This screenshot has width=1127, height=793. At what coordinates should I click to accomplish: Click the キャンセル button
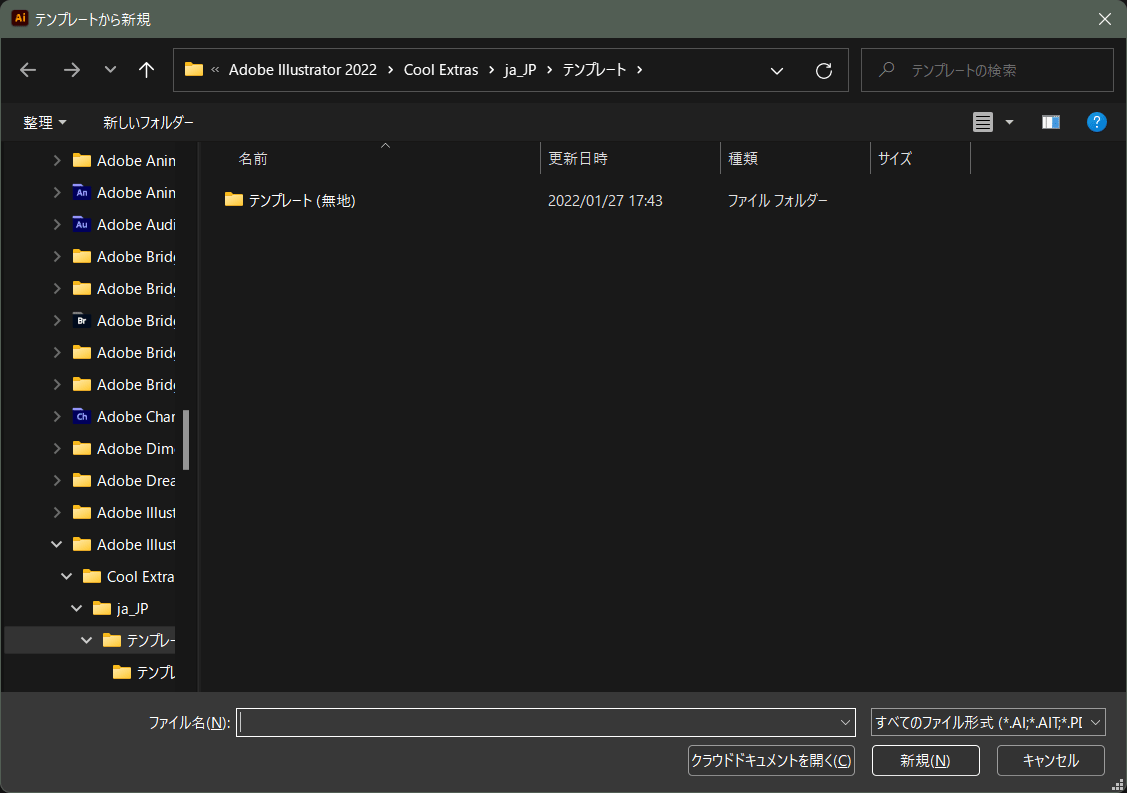click(1051, 761)
